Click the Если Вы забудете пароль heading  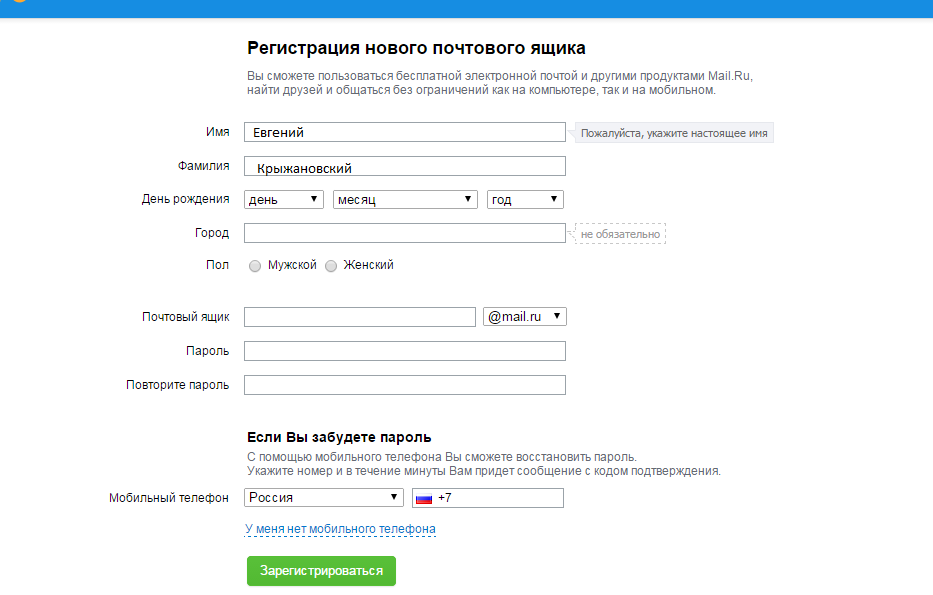click(x=339, y=437)
